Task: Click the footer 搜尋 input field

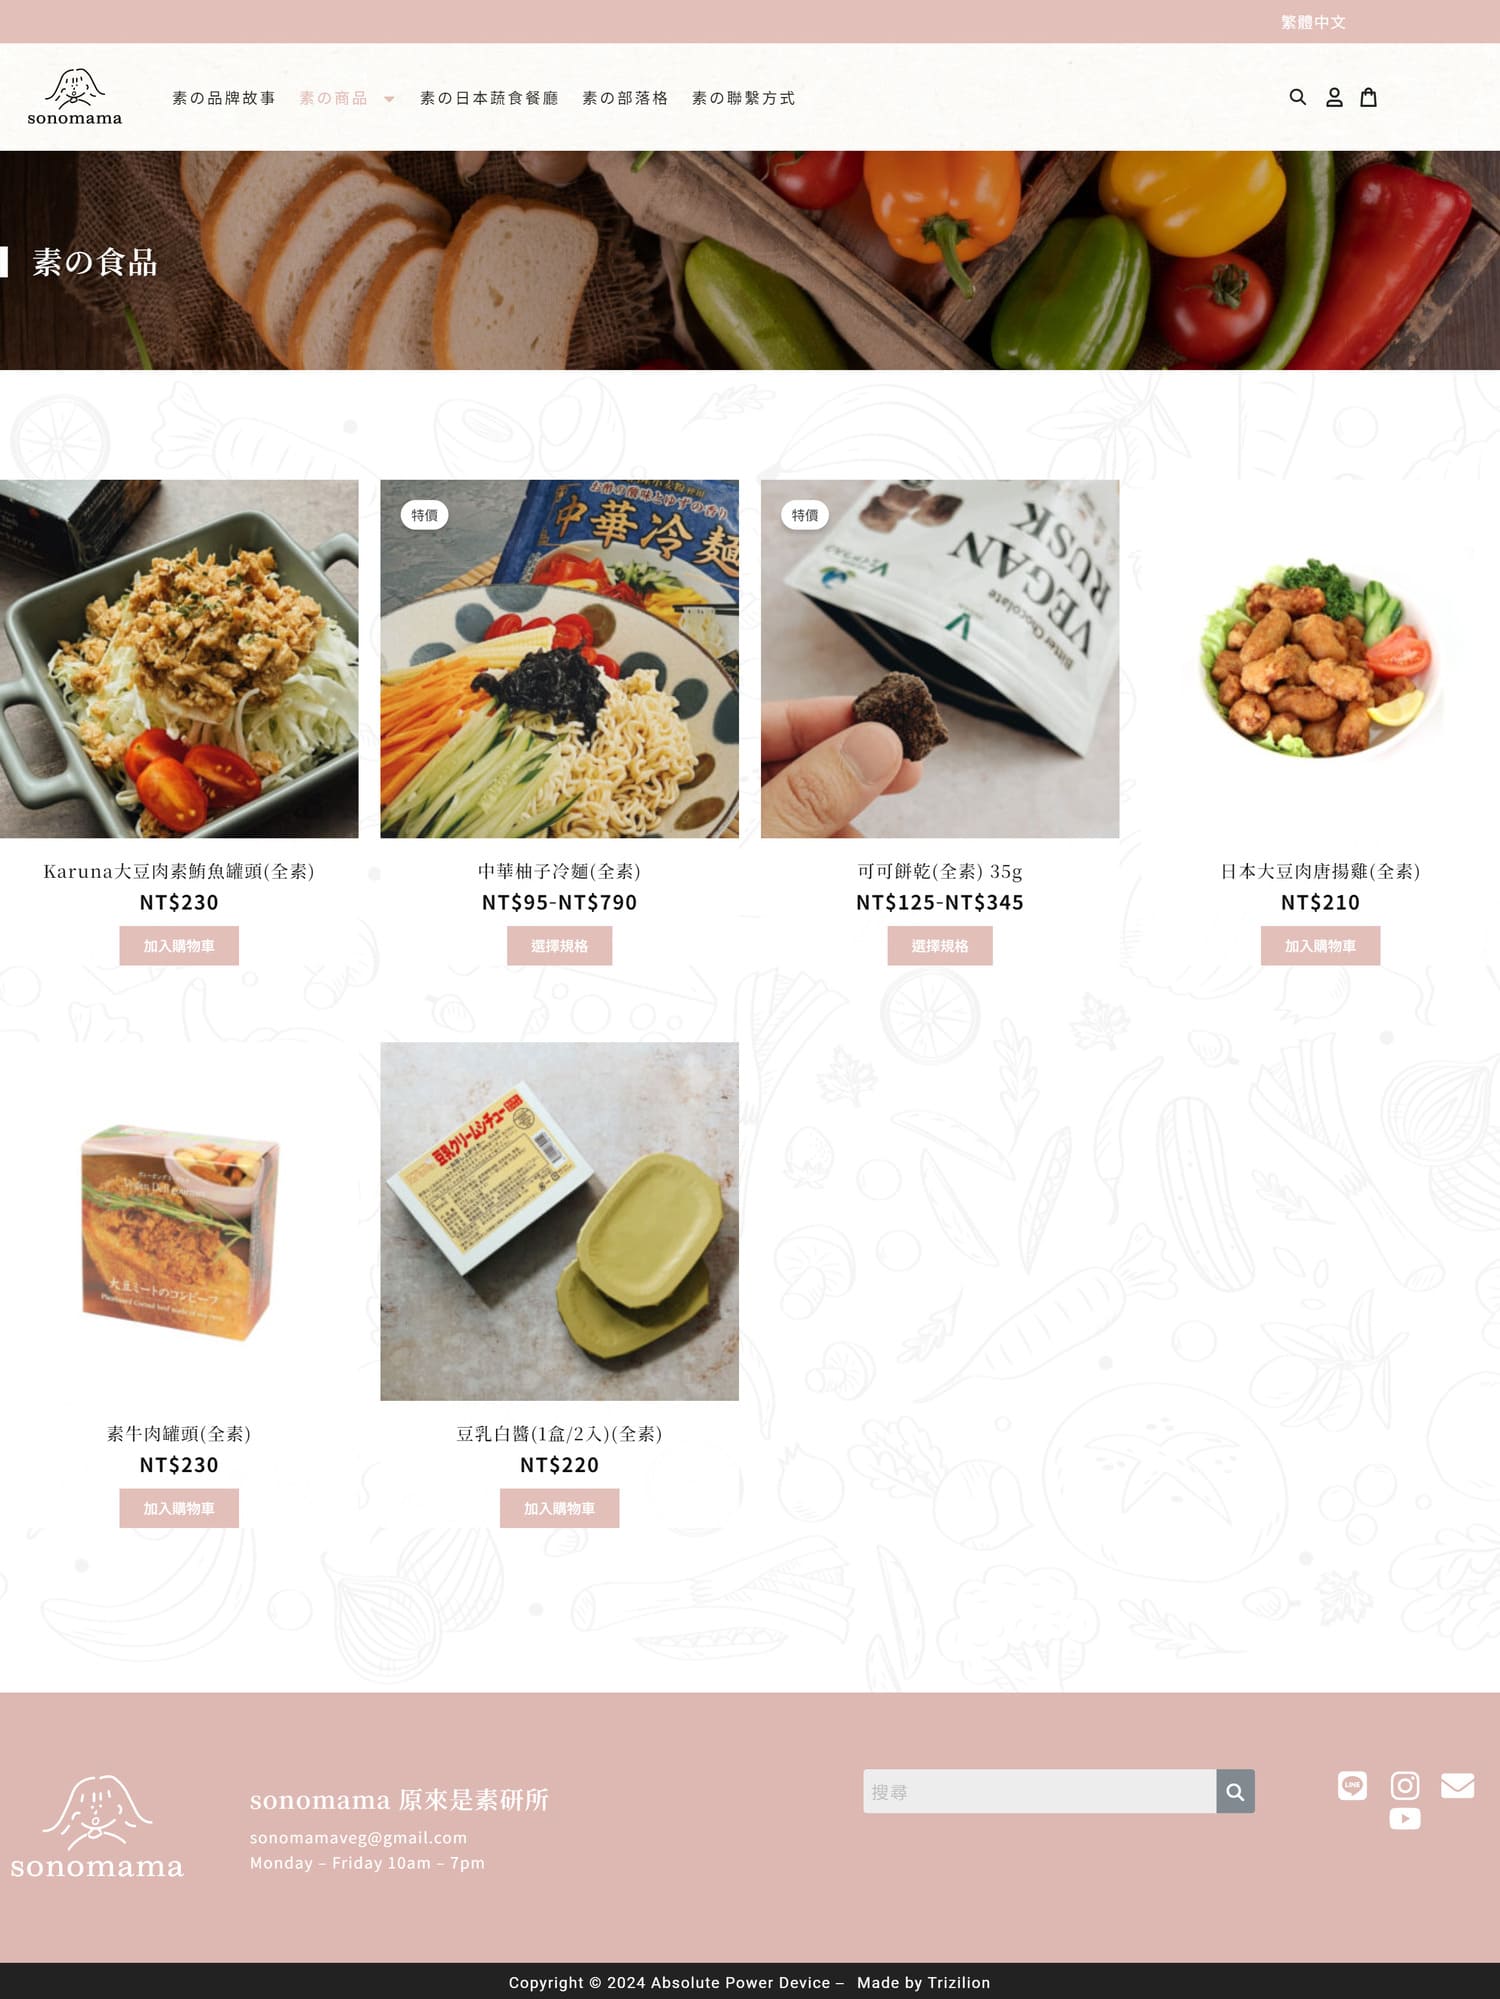Action: pyautogui.click(x=1040, y=1791)
